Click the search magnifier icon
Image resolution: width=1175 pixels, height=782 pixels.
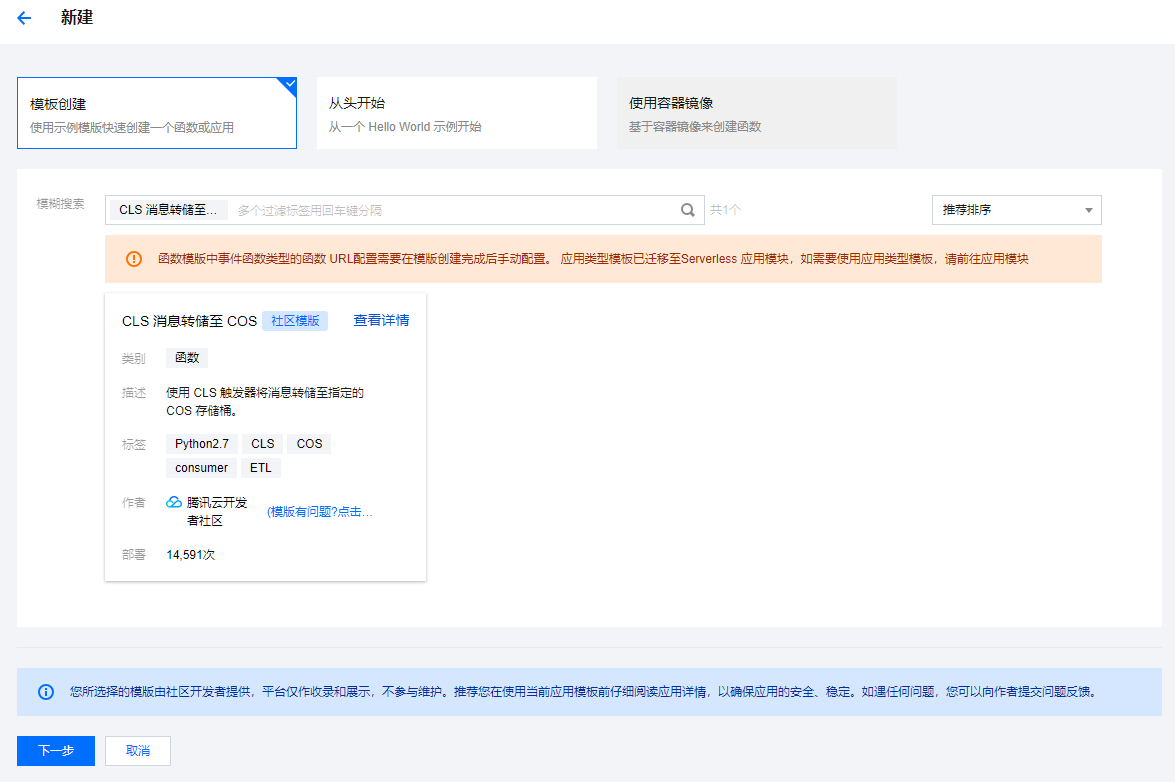(x=687, y=210)
